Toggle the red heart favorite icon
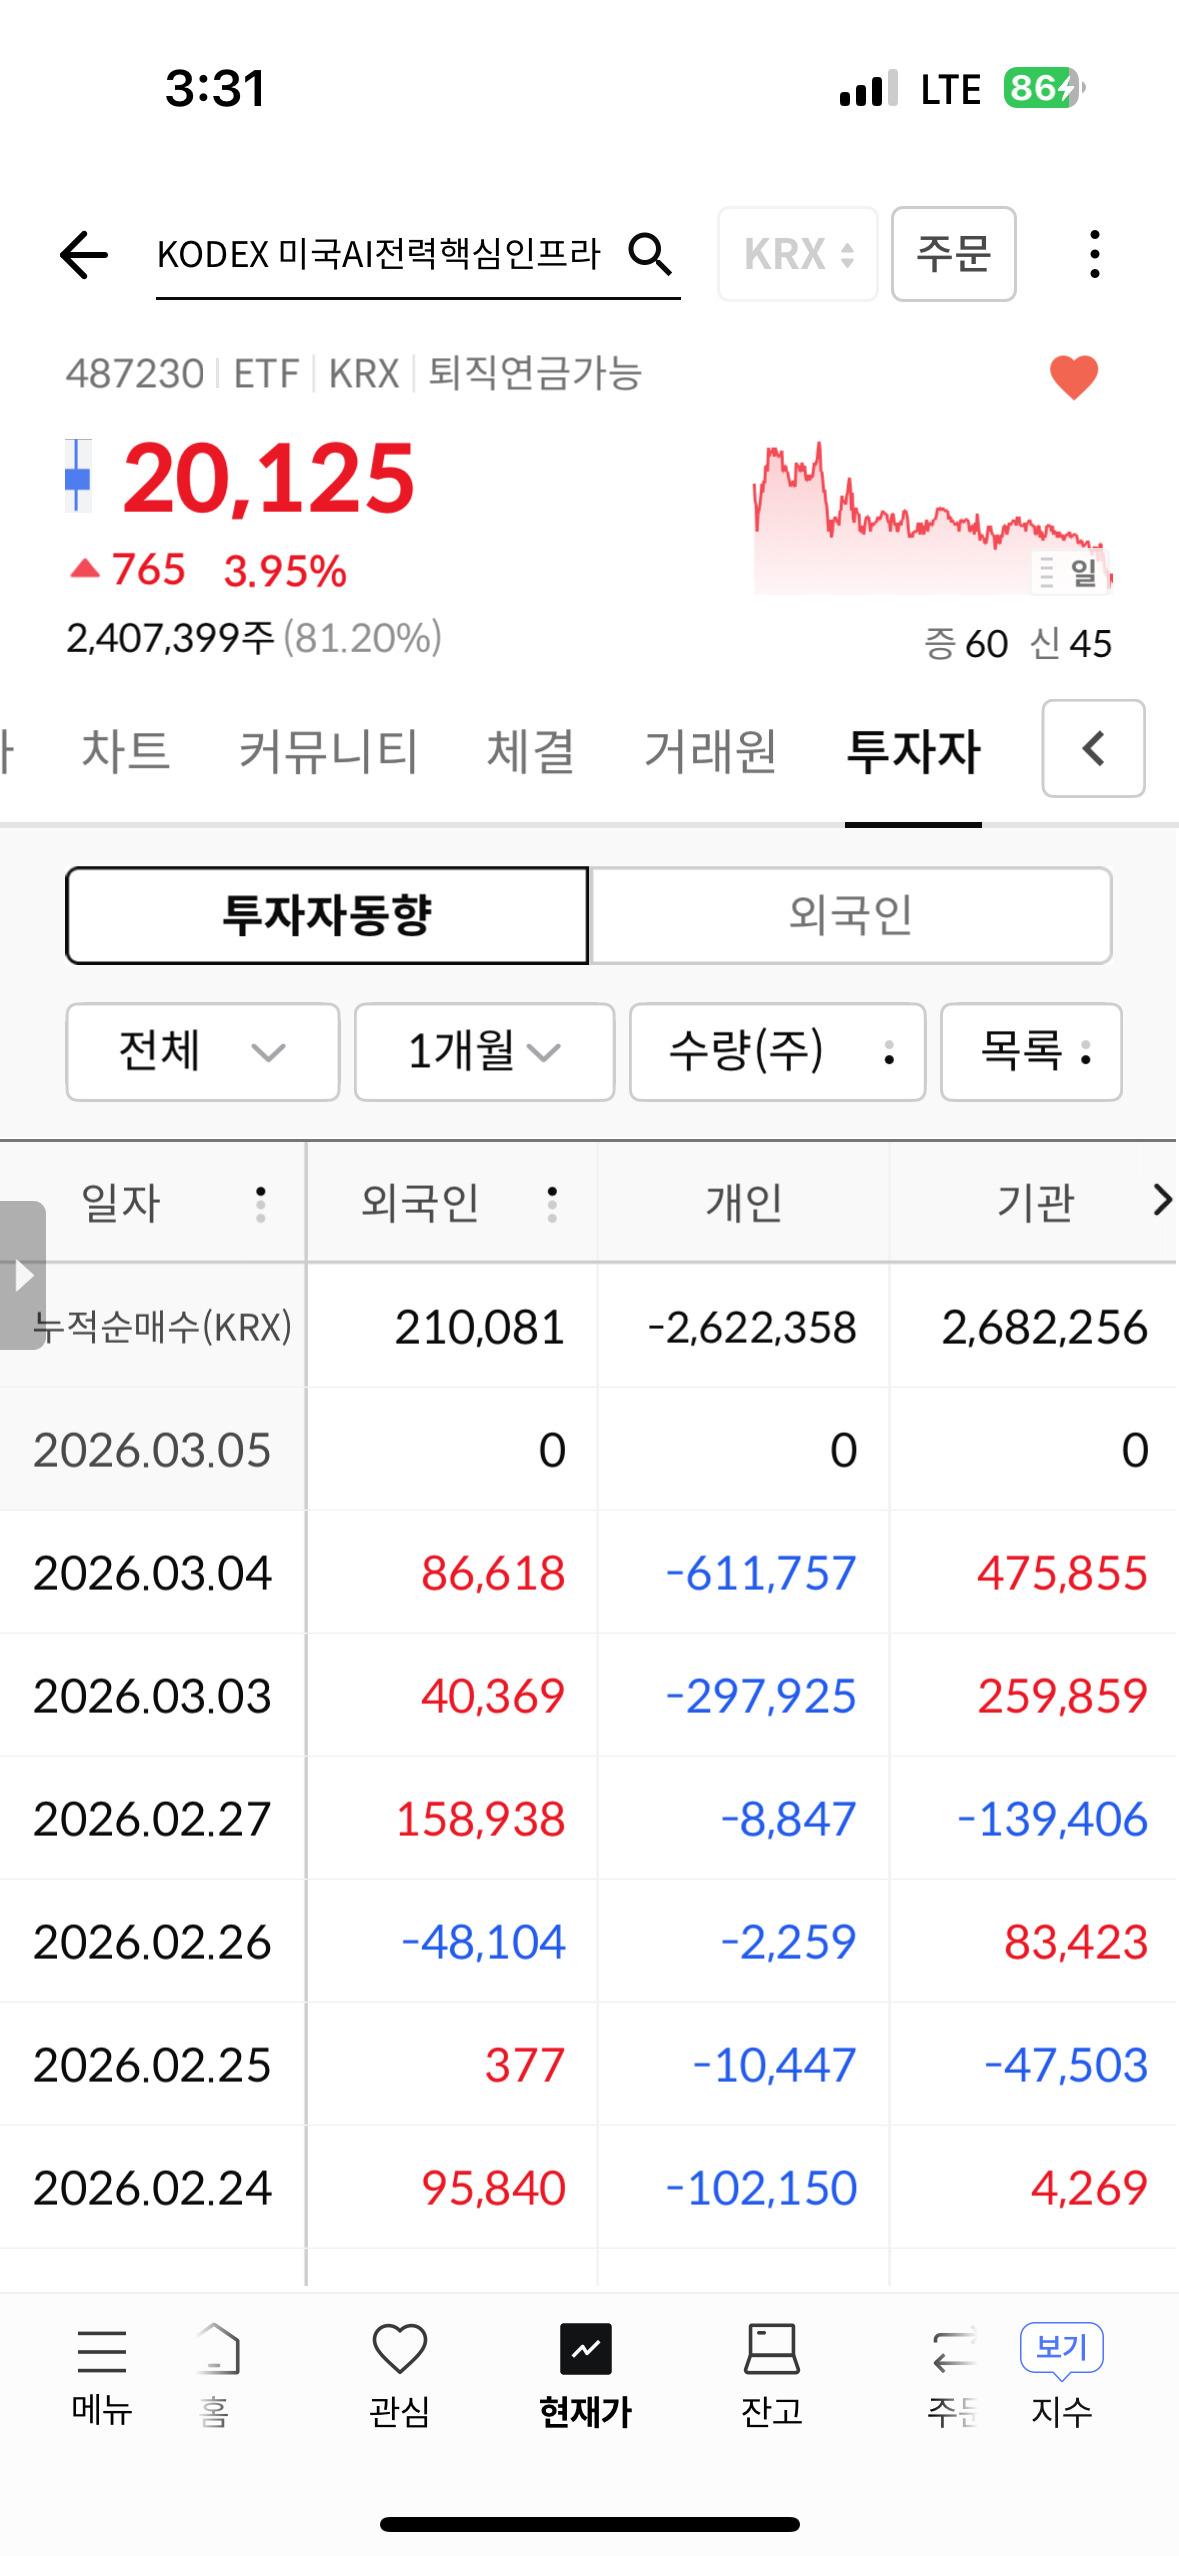This screenshot has height=2556, width=1179. click(1073, 378)
